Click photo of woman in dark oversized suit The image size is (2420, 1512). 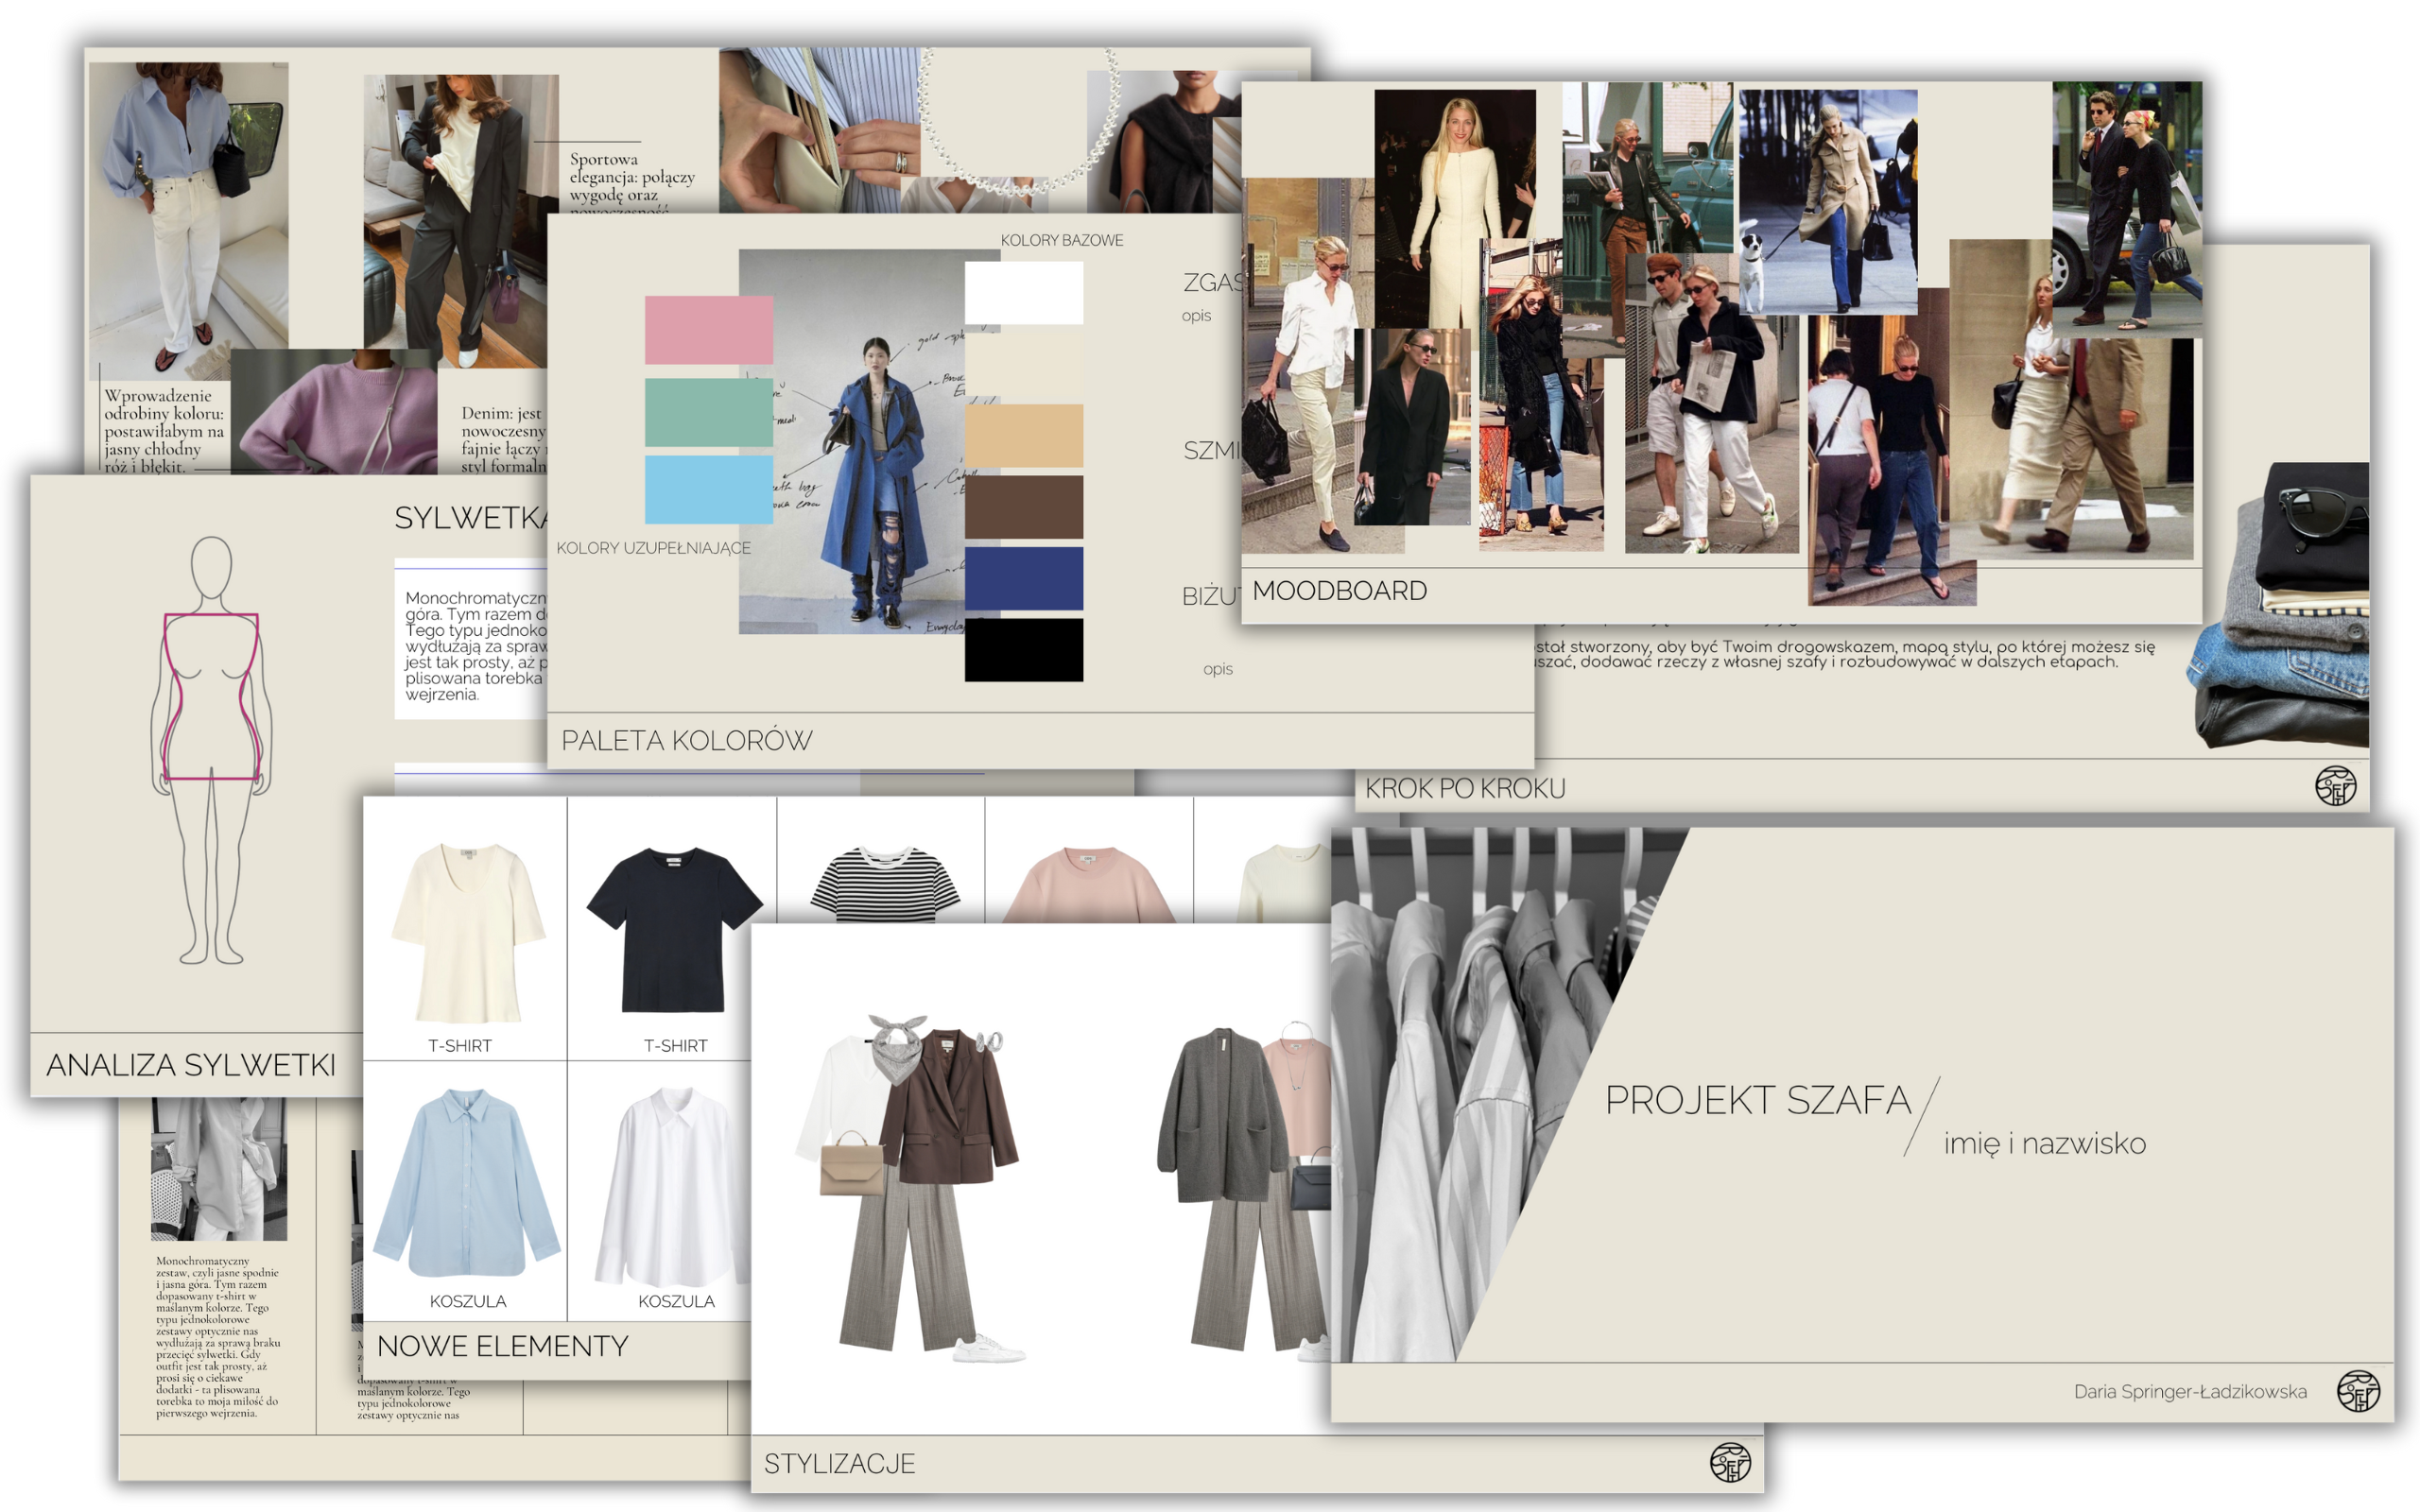click(x=460, y=222)
